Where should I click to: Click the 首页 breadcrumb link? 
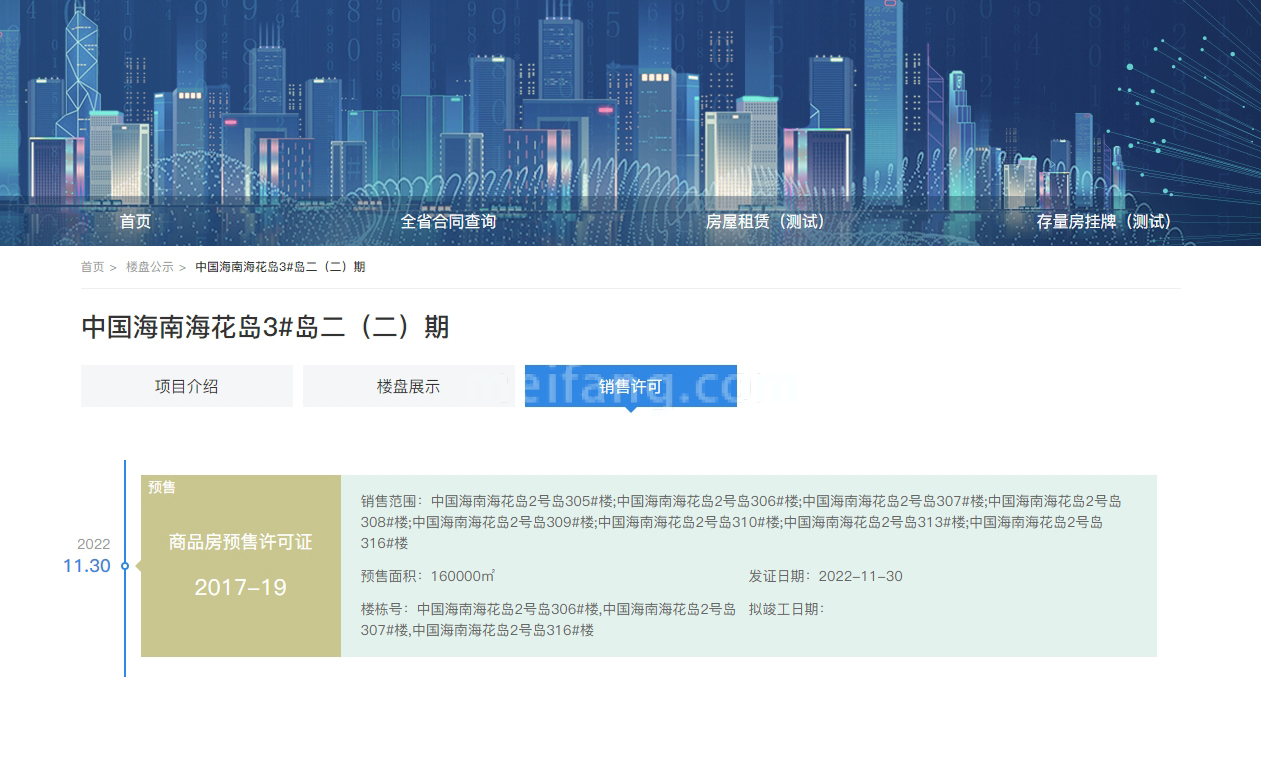coord(92,267)
